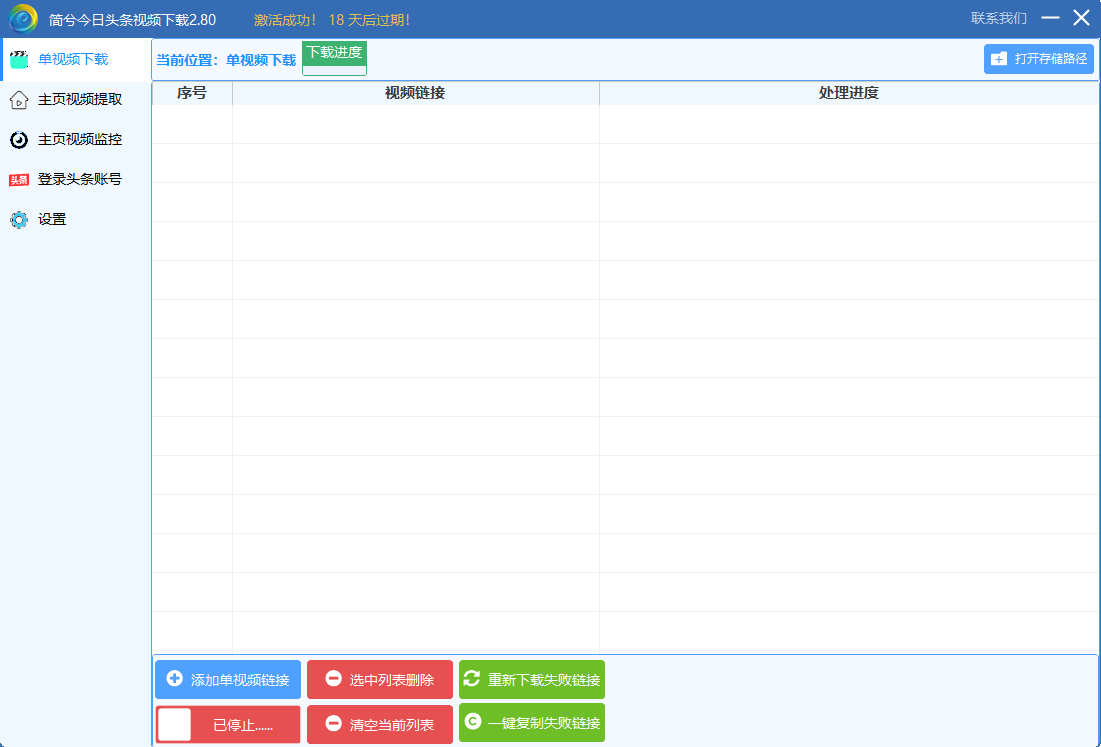The image size is (1101, 747).
Task: Open the 主页视频提取 page
Action: (x=80, y=99)
